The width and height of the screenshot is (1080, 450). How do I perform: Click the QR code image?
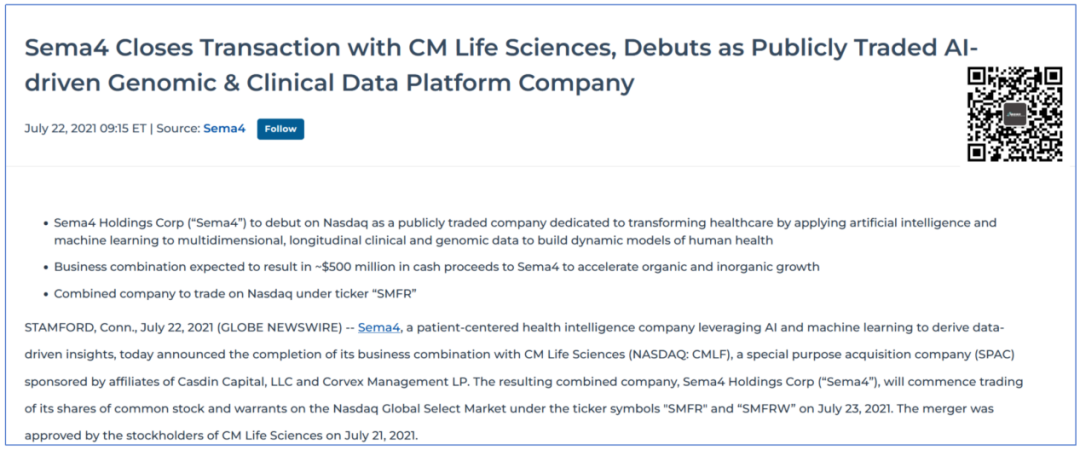click(x=1014, y=114)
